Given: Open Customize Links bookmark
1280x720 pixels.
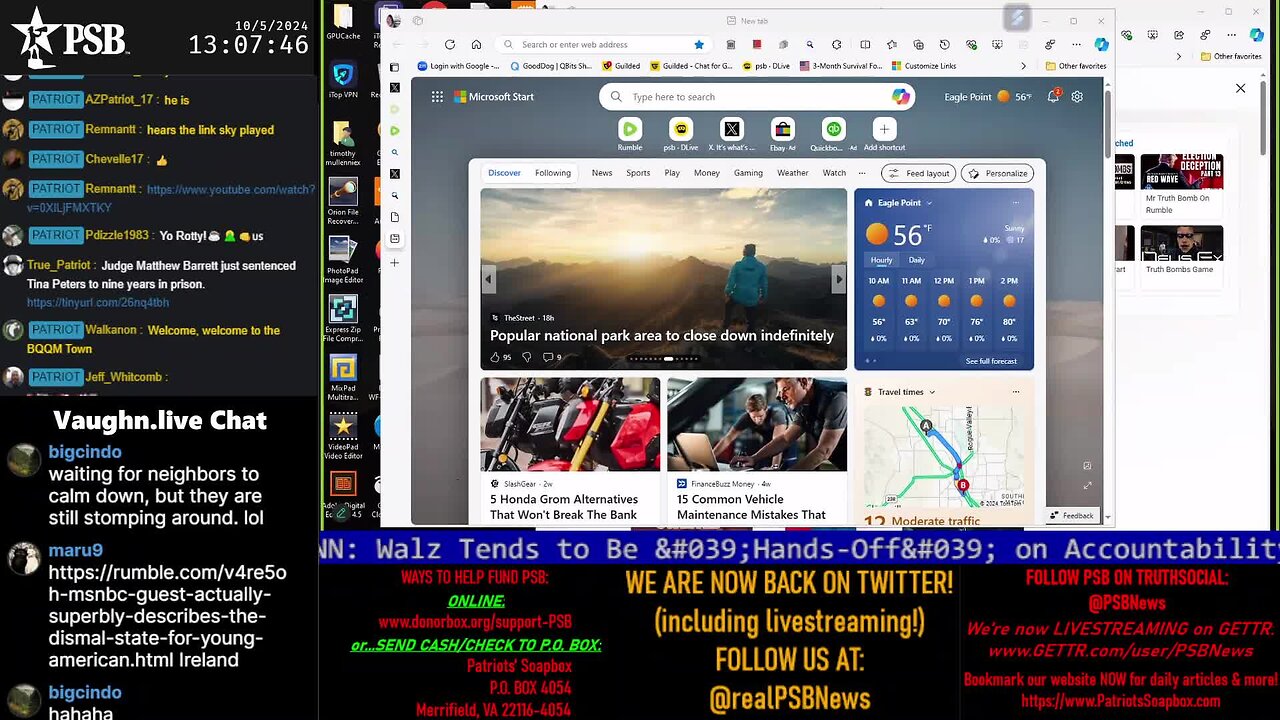Looking at the screenshot, I should coord(923,66).
